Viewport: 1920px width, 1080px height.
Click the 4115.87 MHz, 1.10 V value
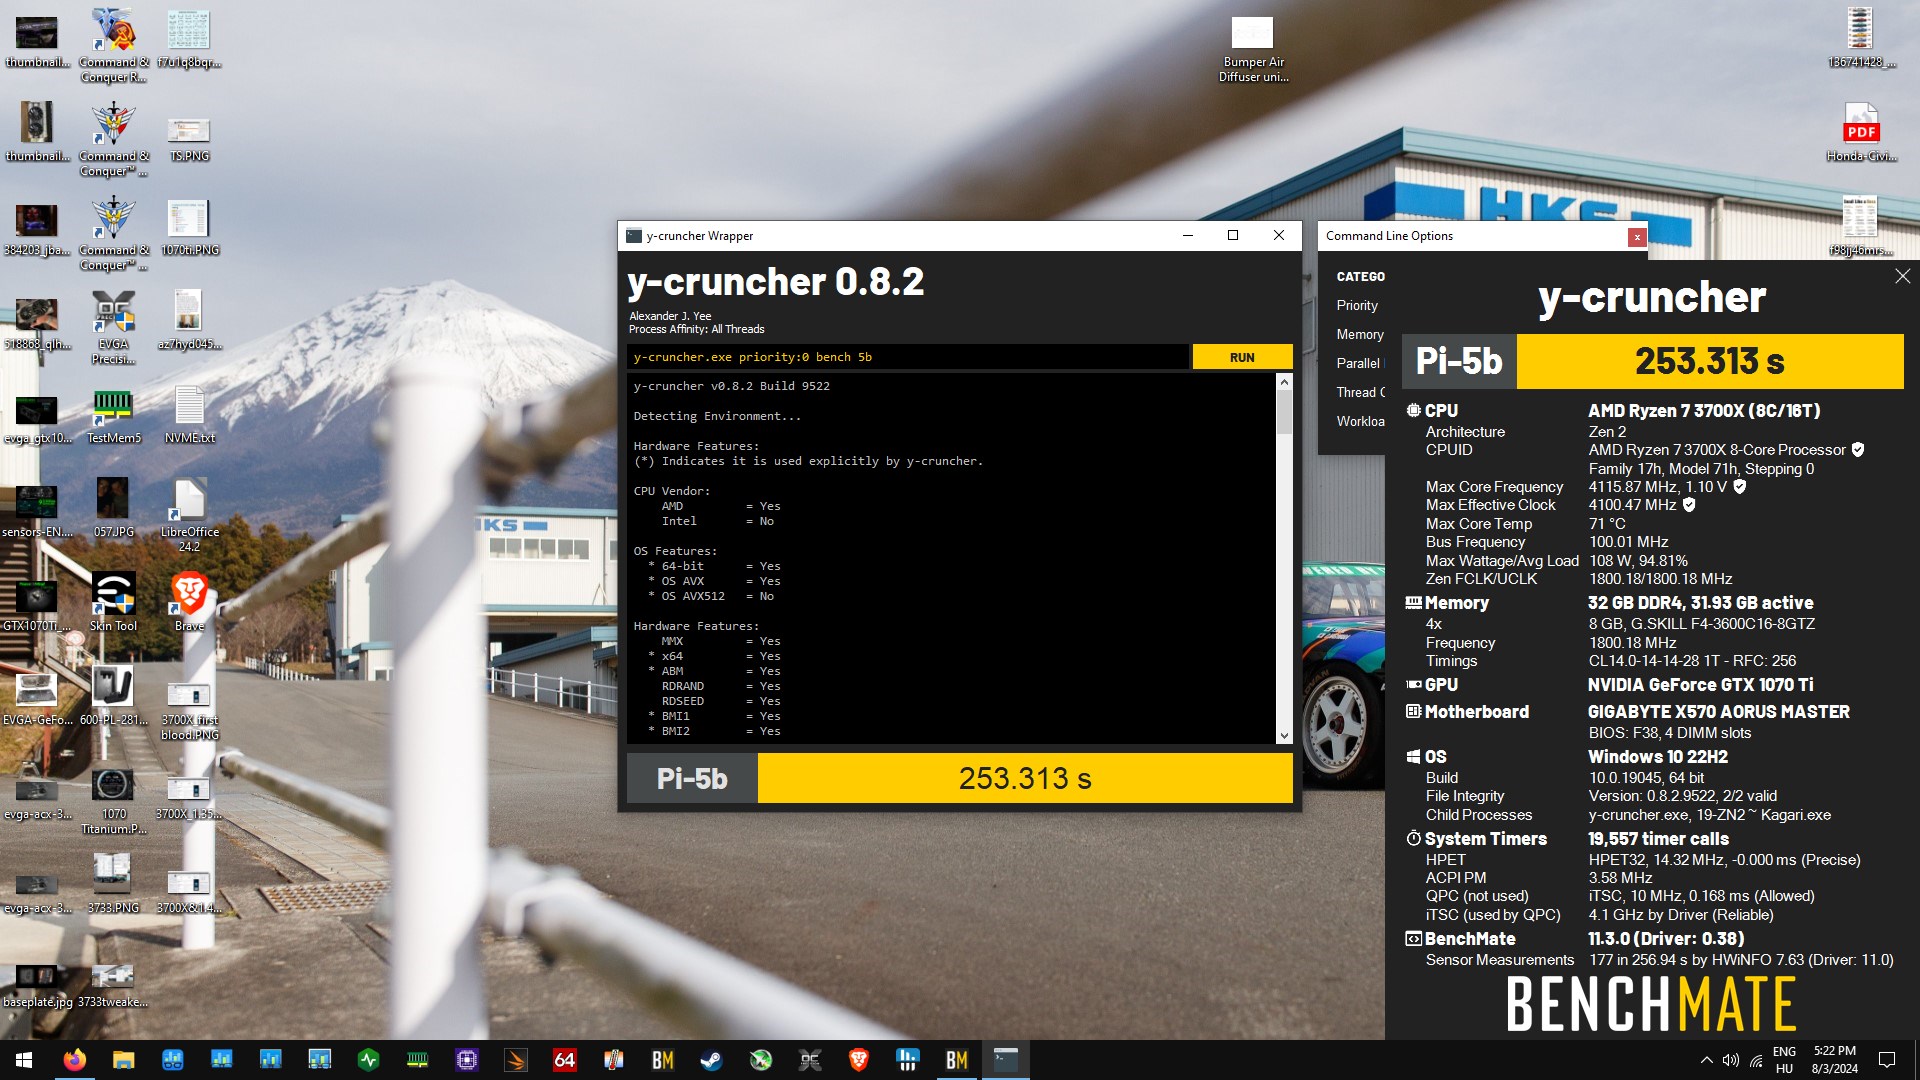pos(1657,487)
